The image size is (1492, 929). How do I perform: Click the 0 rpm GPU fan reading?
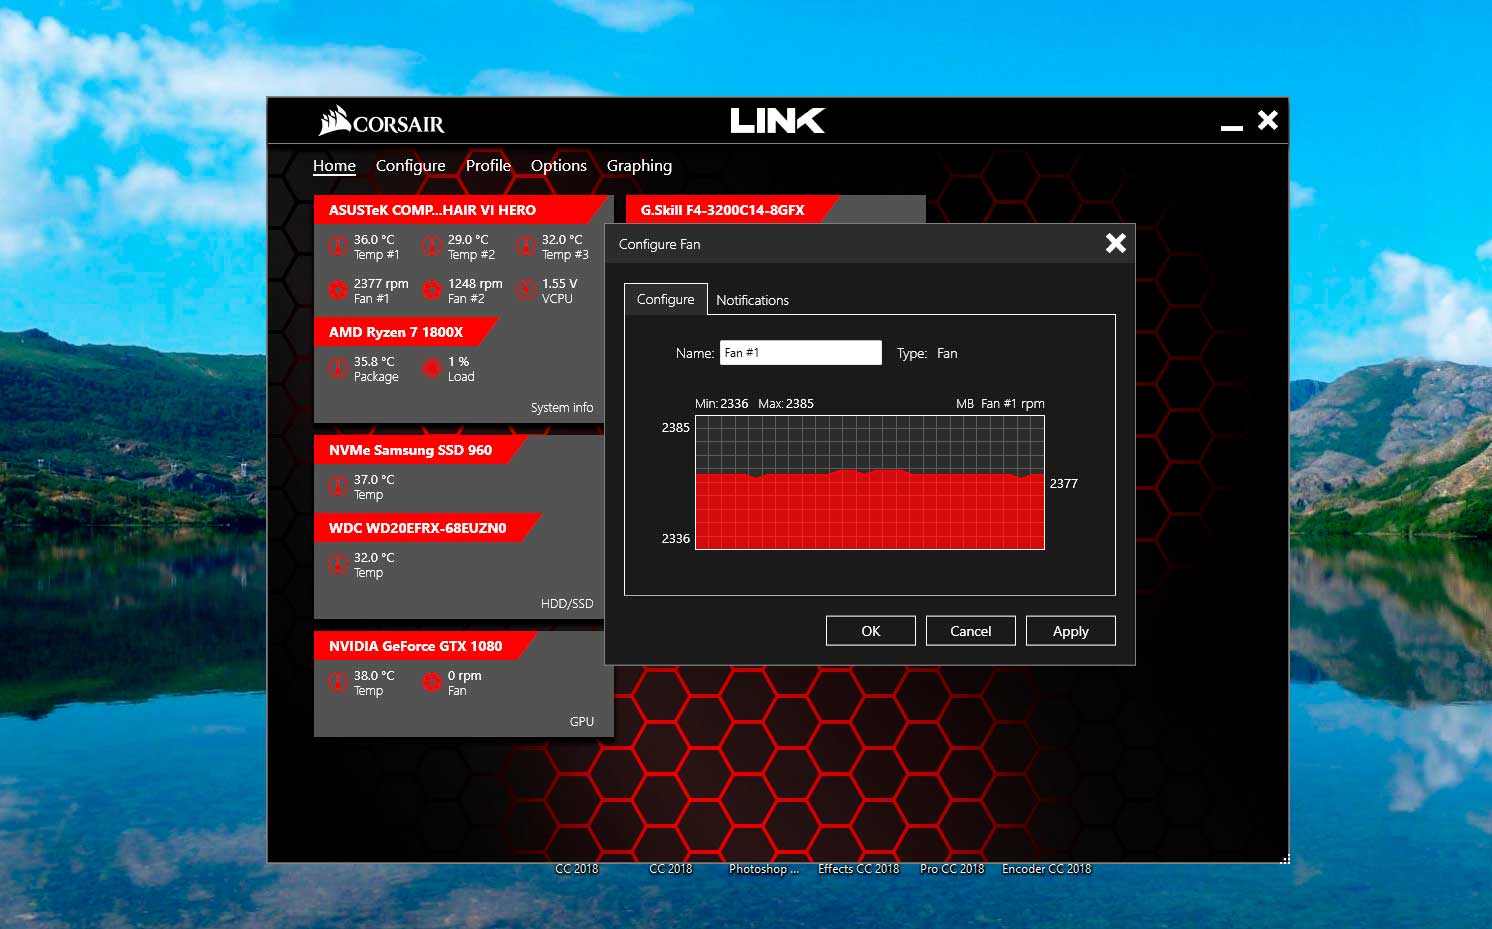point(465,683)
